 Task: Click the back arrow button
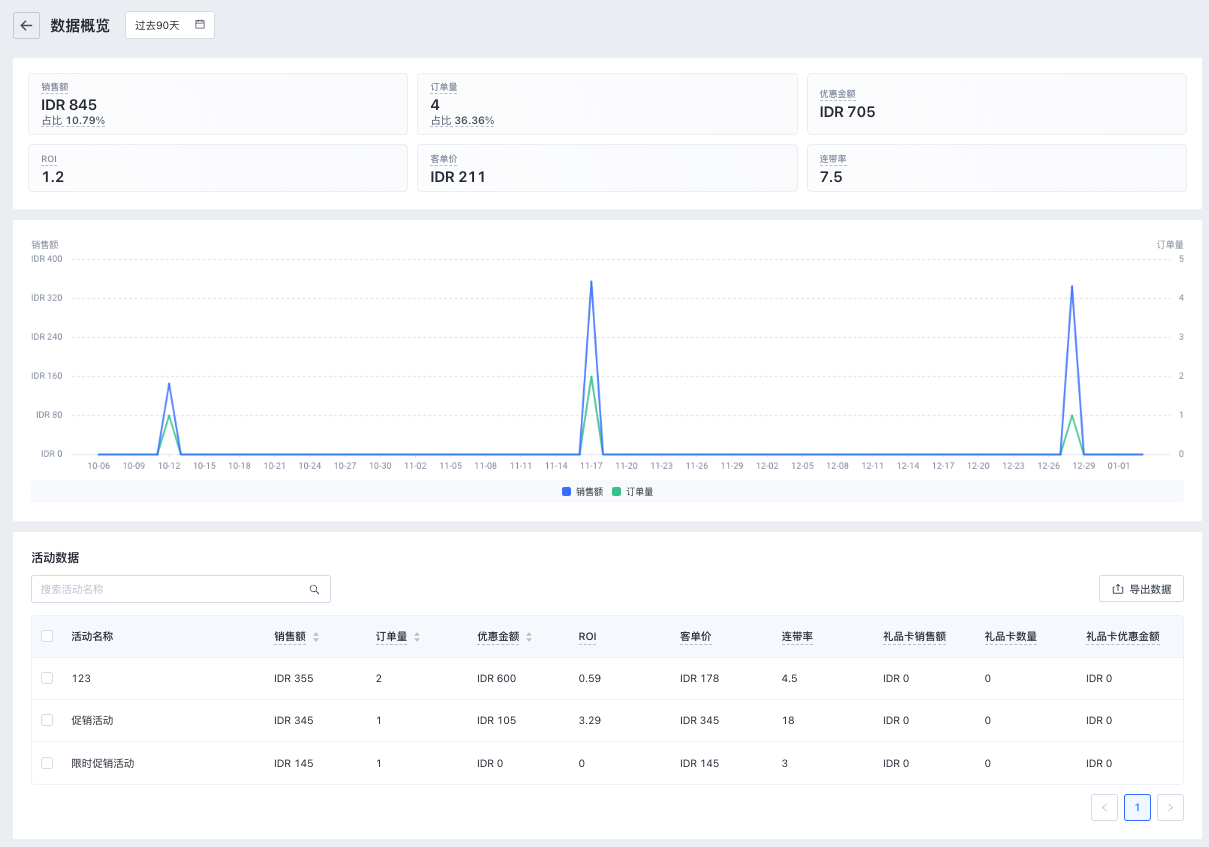pyautogui.click(x=26, y=25)
